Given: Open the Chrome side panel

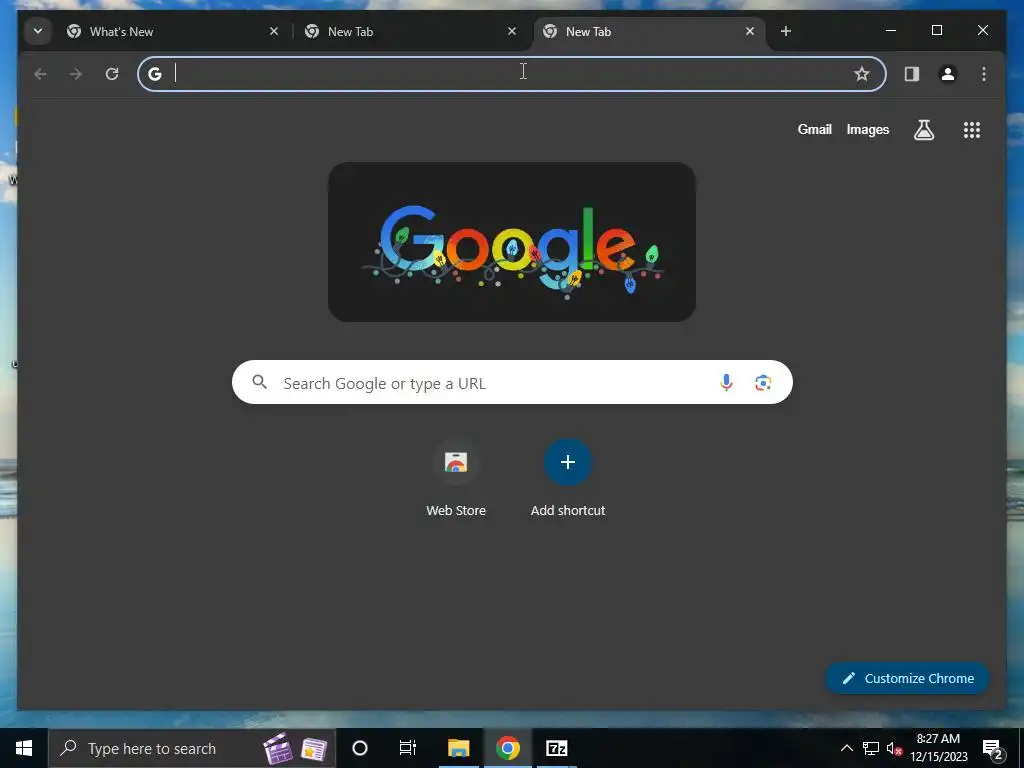Looking at the screenshot, I should pyautogui.click(x=912, y=74).
